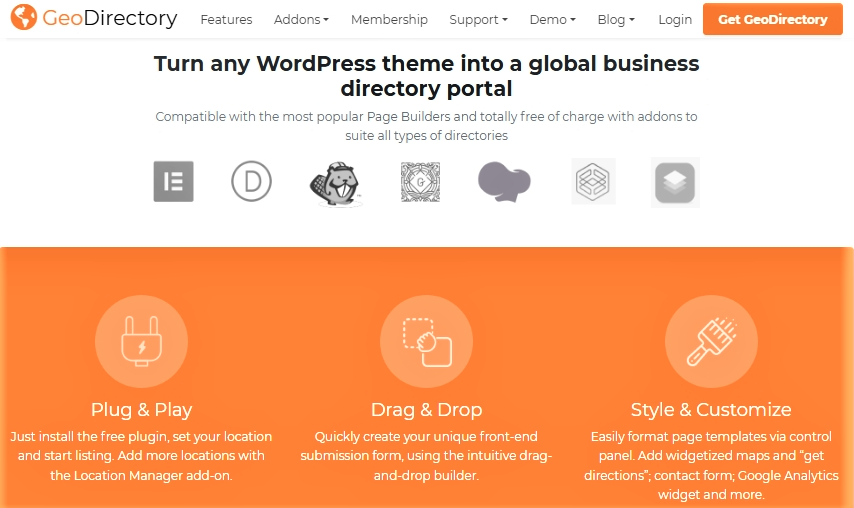Screen dimensions: 854x508
Task: Click the Plug & Play heading
Action: coord(142,409)
